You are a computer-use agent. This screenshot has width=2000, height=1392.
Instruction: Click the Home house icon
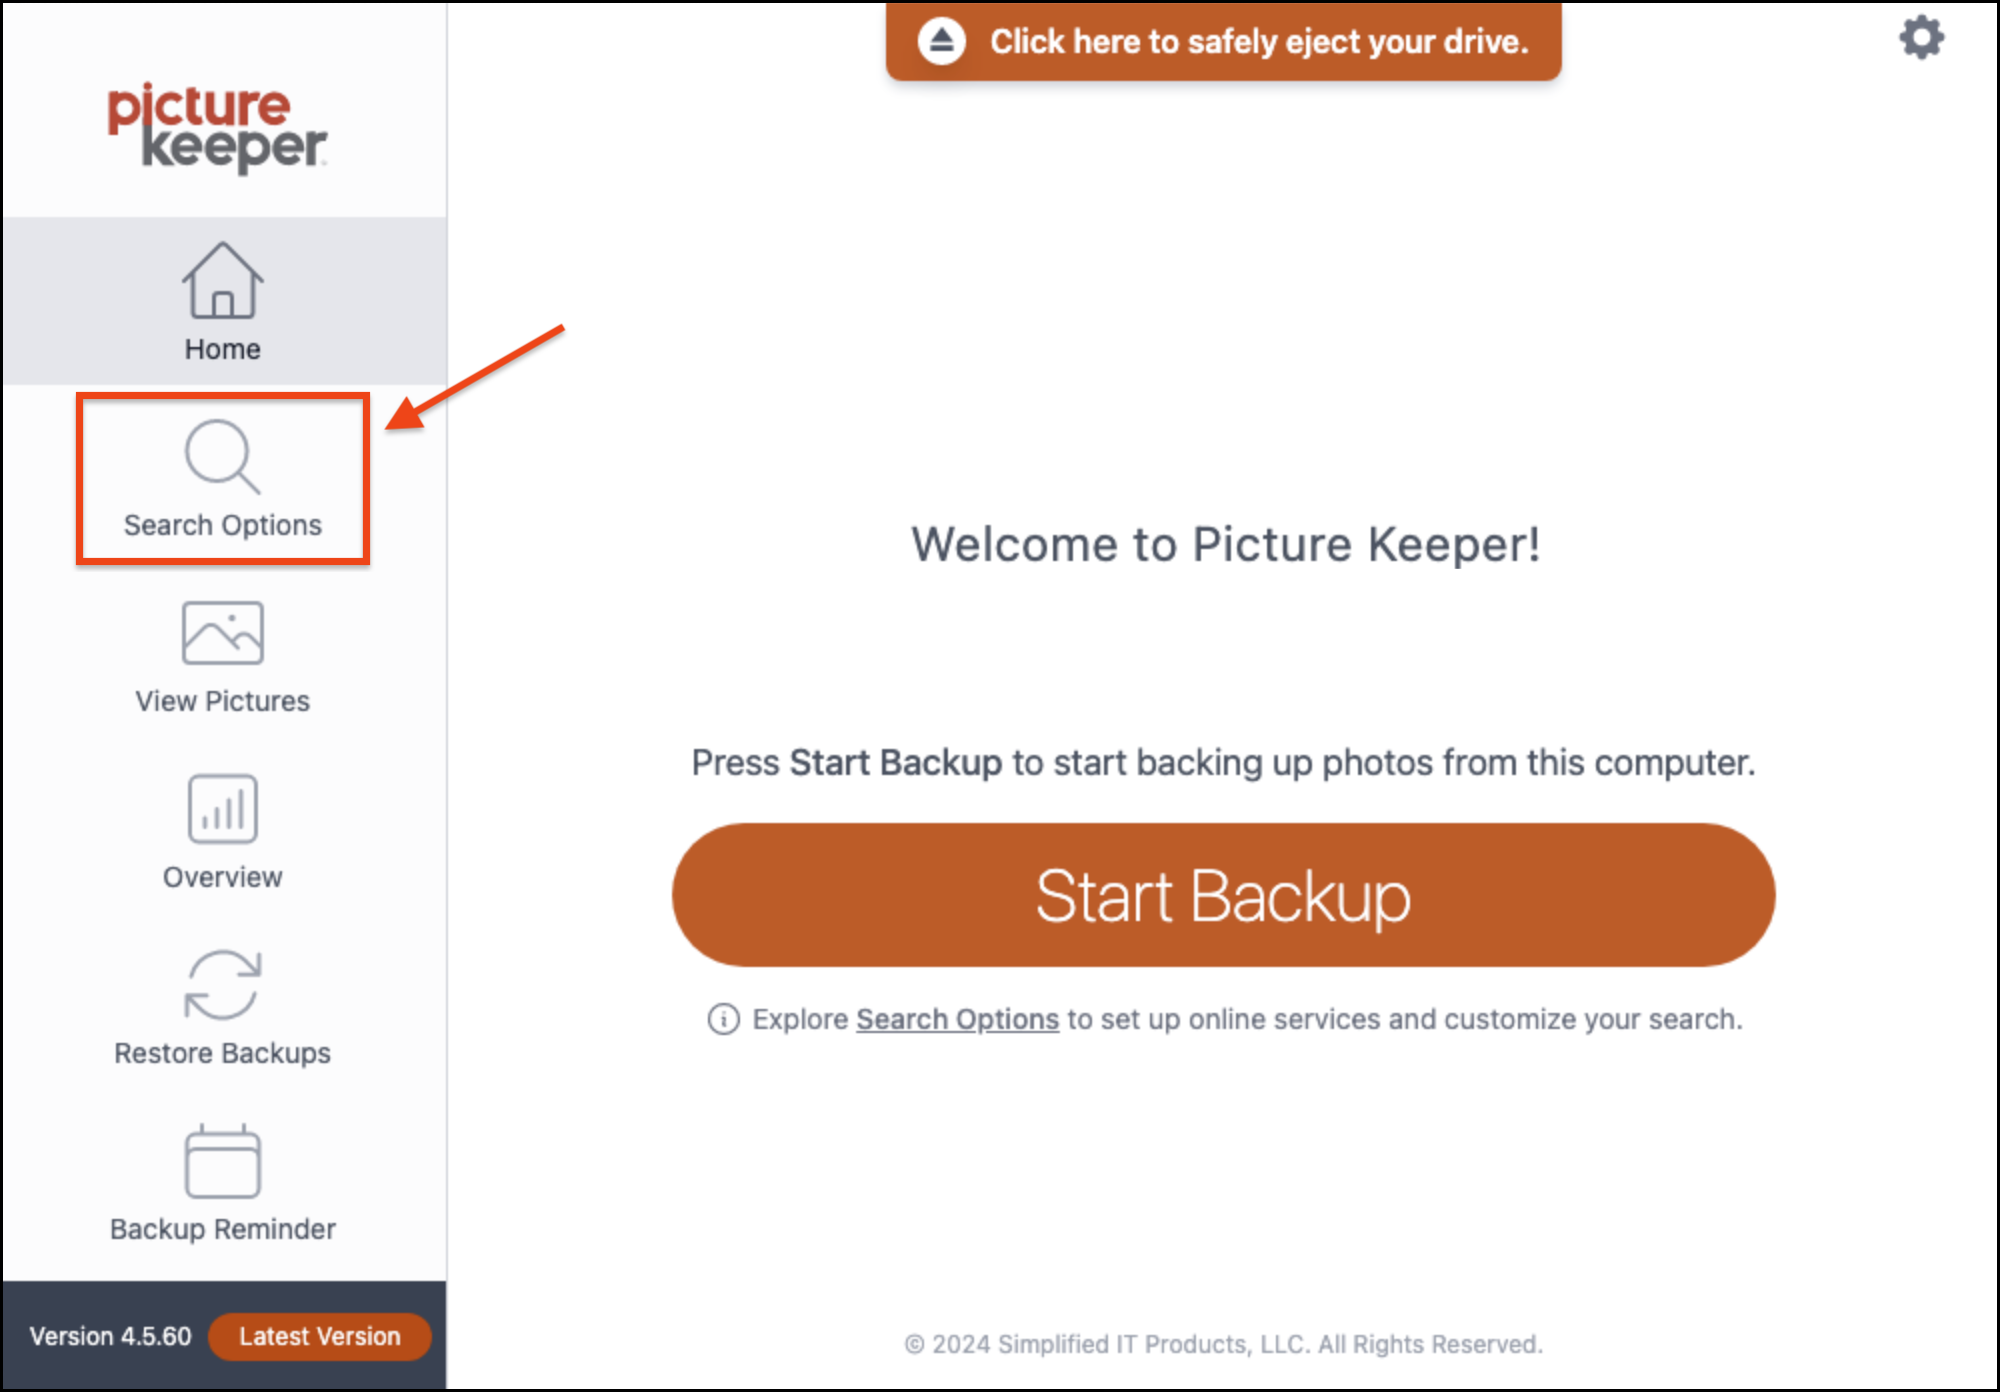222,280
